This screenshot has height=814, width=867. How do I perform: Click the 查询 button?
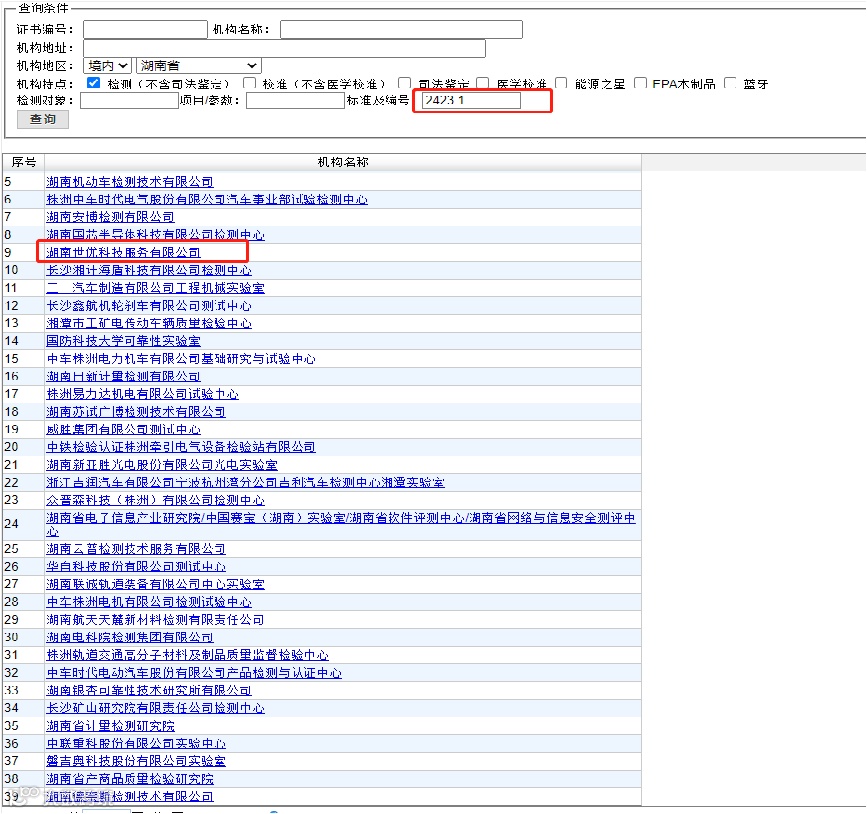pyautogui.click(x=43, y=119)
